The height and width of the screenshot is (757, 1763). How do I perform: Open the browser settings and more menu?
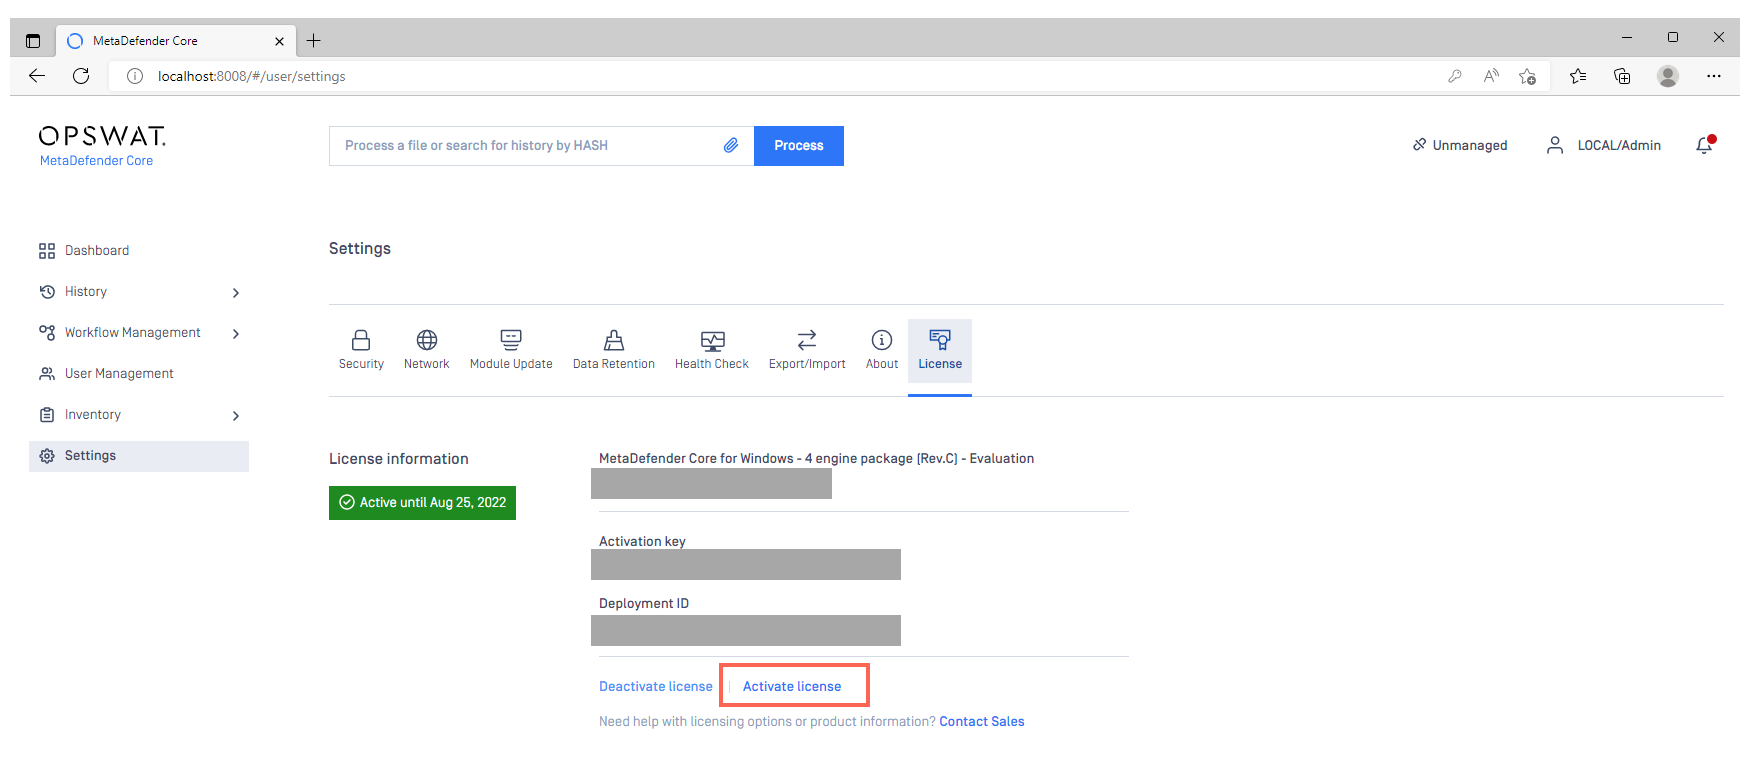point(1714,76)
